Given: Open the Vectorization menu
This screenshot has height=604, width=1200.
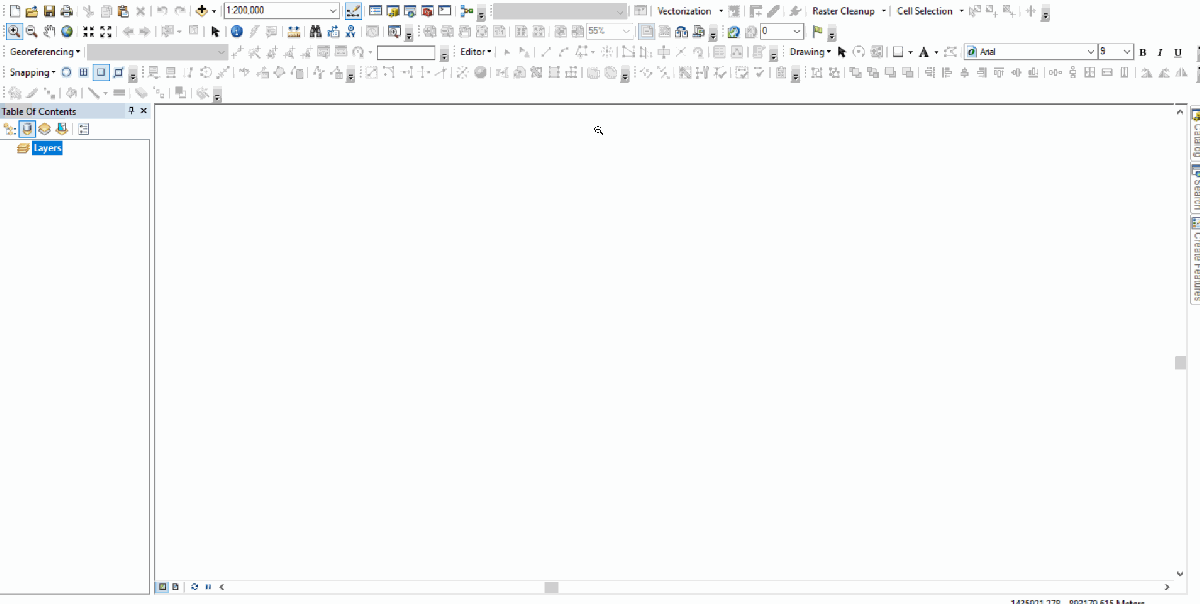Looking at the screenshot, I should (690, 11).
